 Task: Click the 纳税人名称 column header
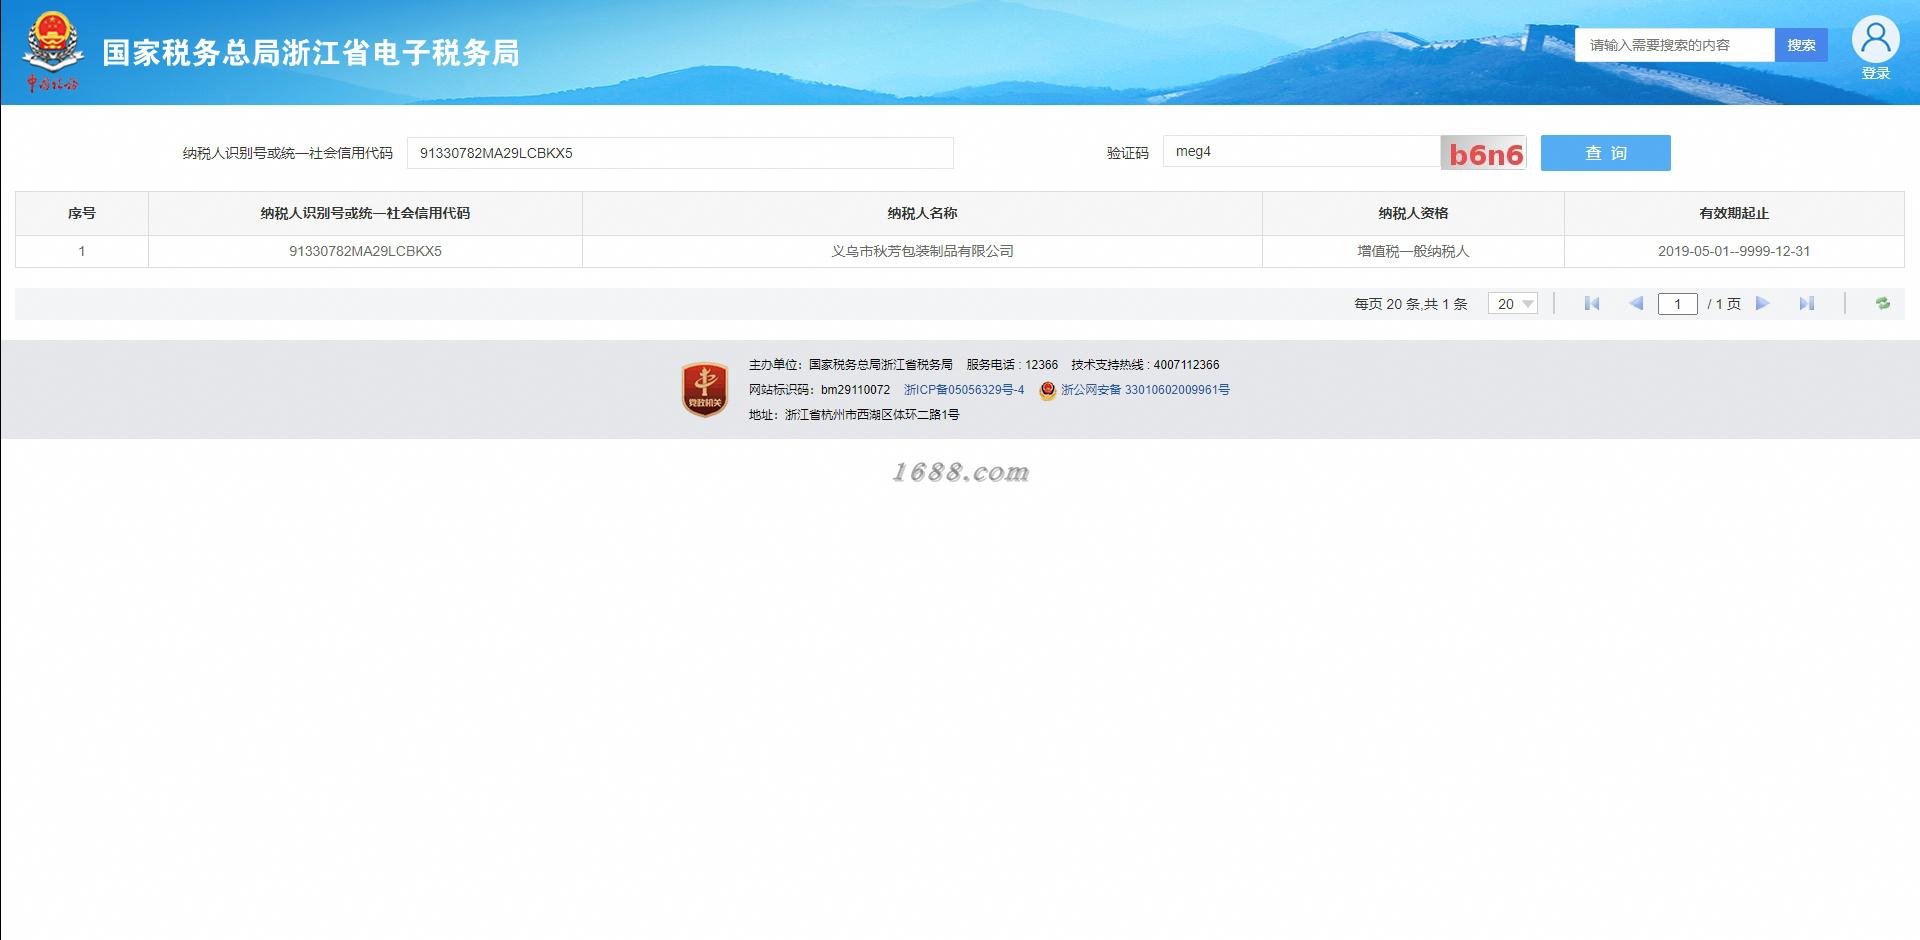click(x=922, y=213)
